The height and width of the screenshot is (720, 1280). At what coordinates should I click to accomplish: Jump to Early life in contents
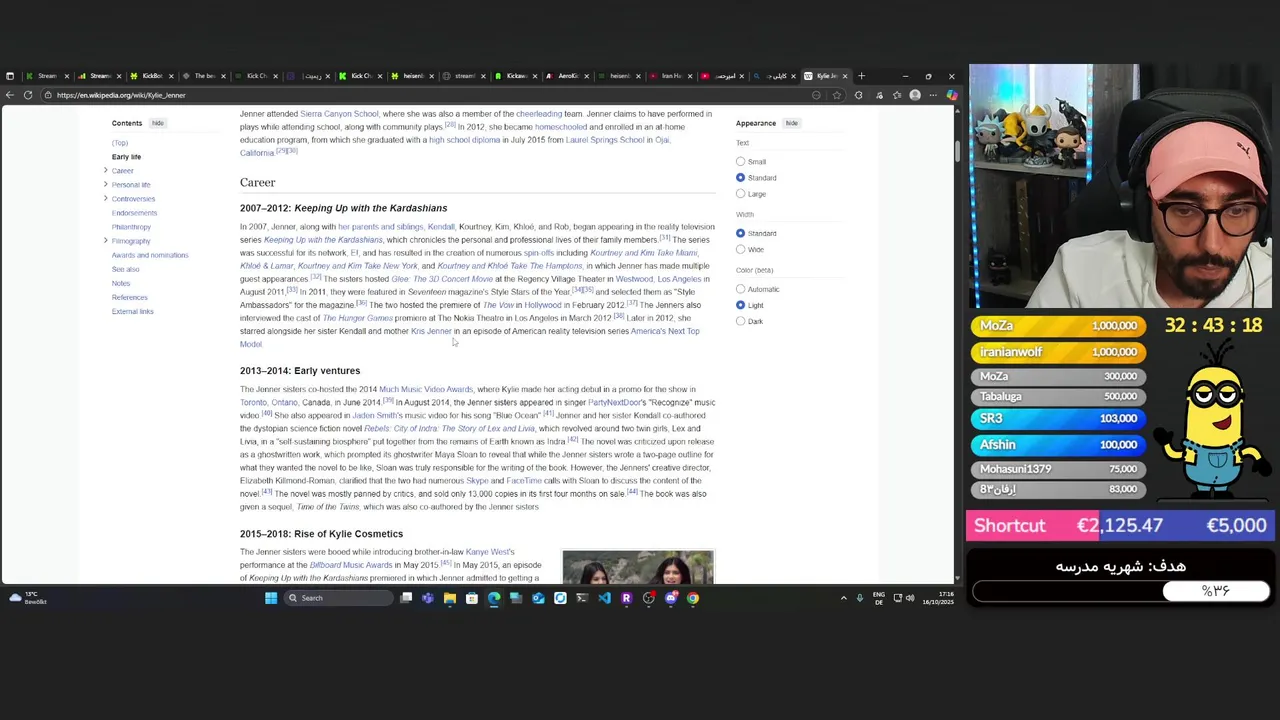pos(126,157)
